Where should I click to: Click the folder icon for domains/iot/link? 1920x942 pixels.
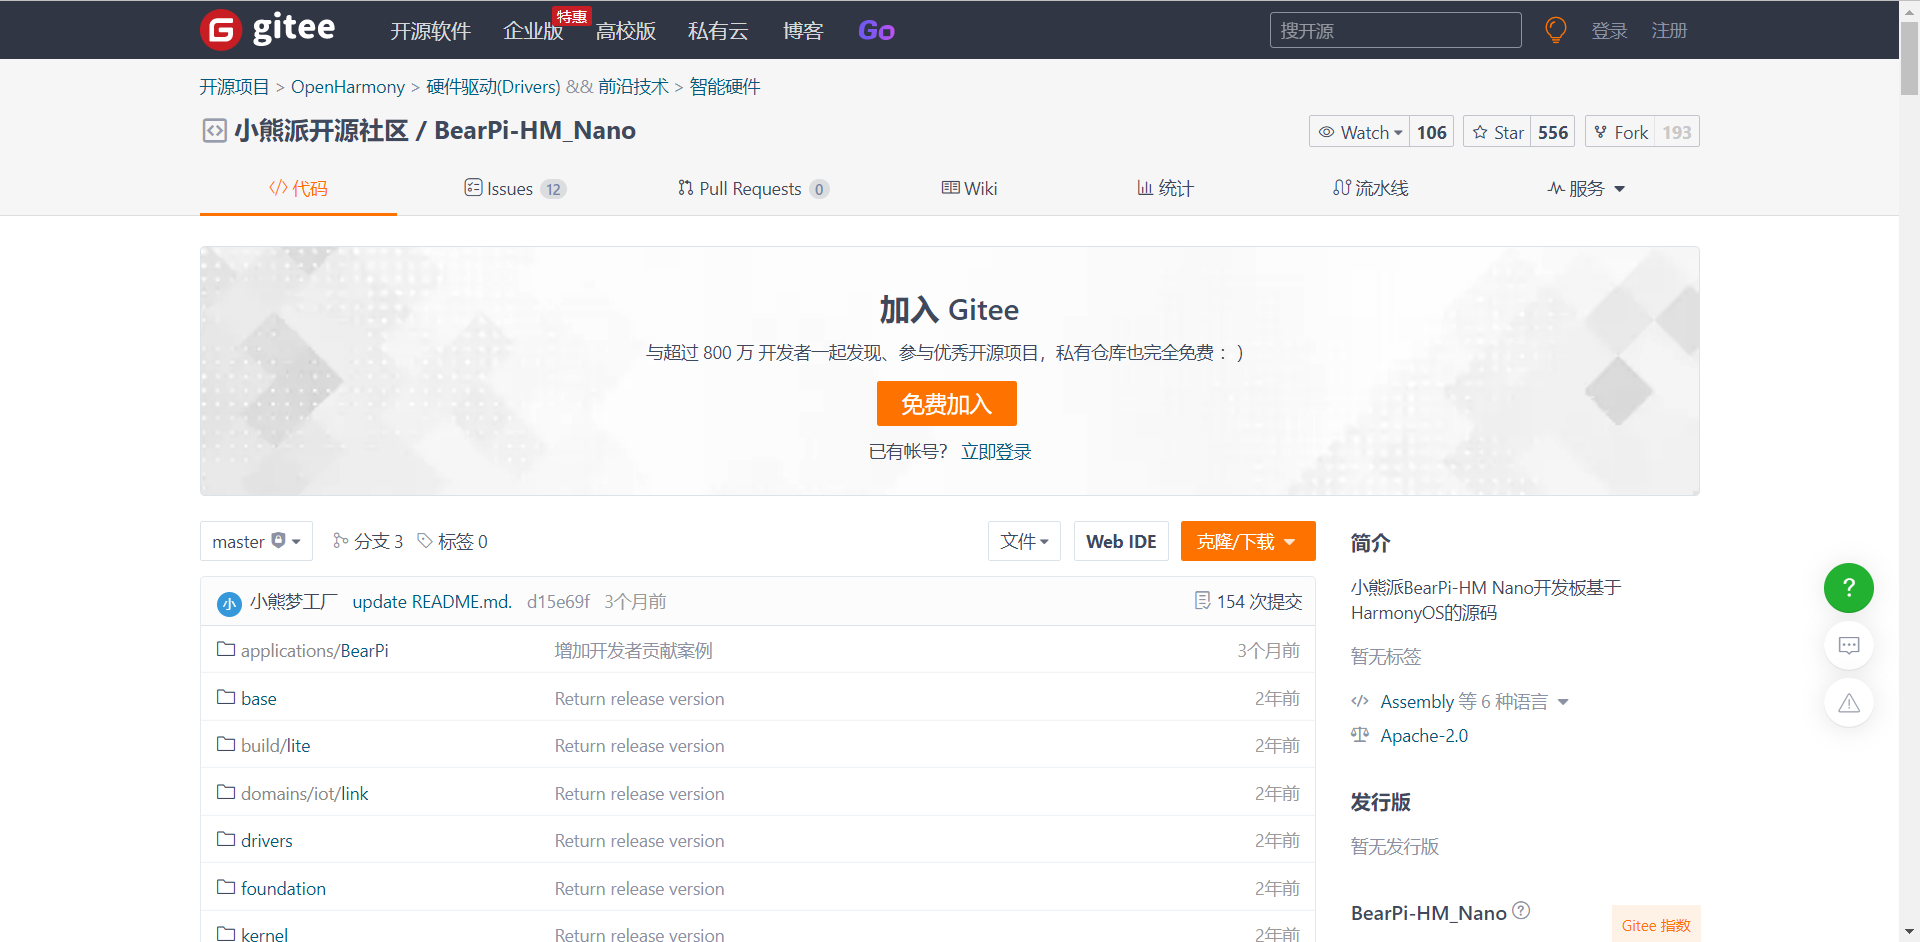[x=226, y=792]
